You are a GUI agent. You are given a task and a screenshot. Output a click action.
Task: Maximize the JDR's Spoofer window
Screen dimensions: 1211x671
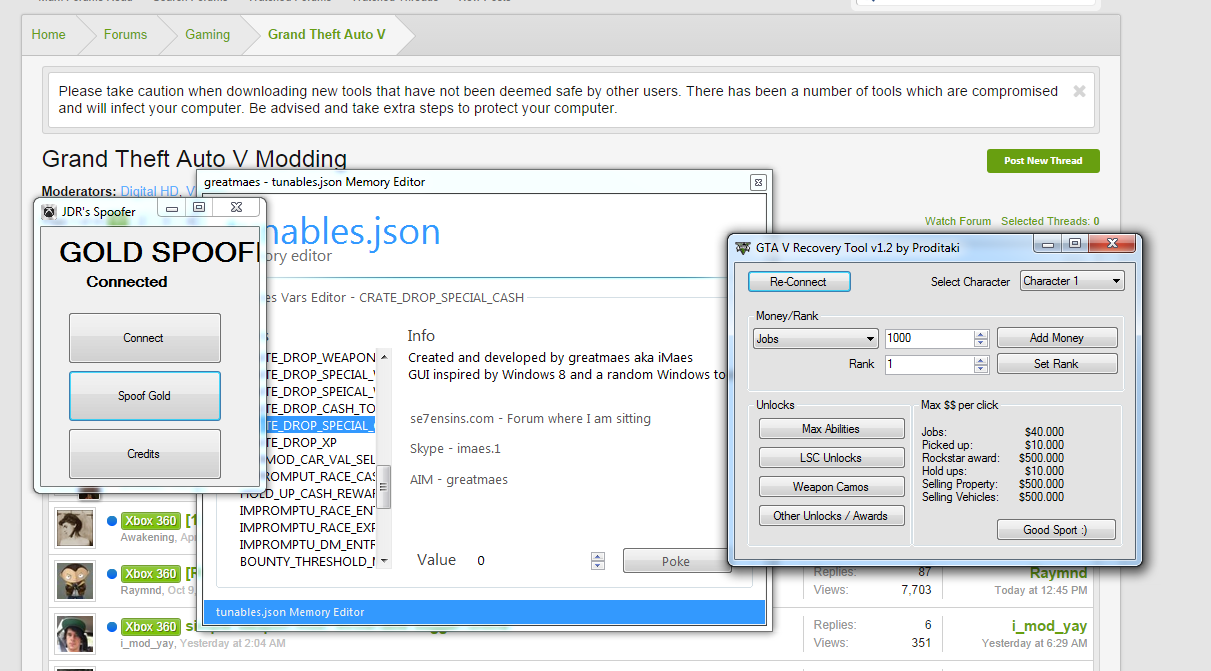click(199, 208)
